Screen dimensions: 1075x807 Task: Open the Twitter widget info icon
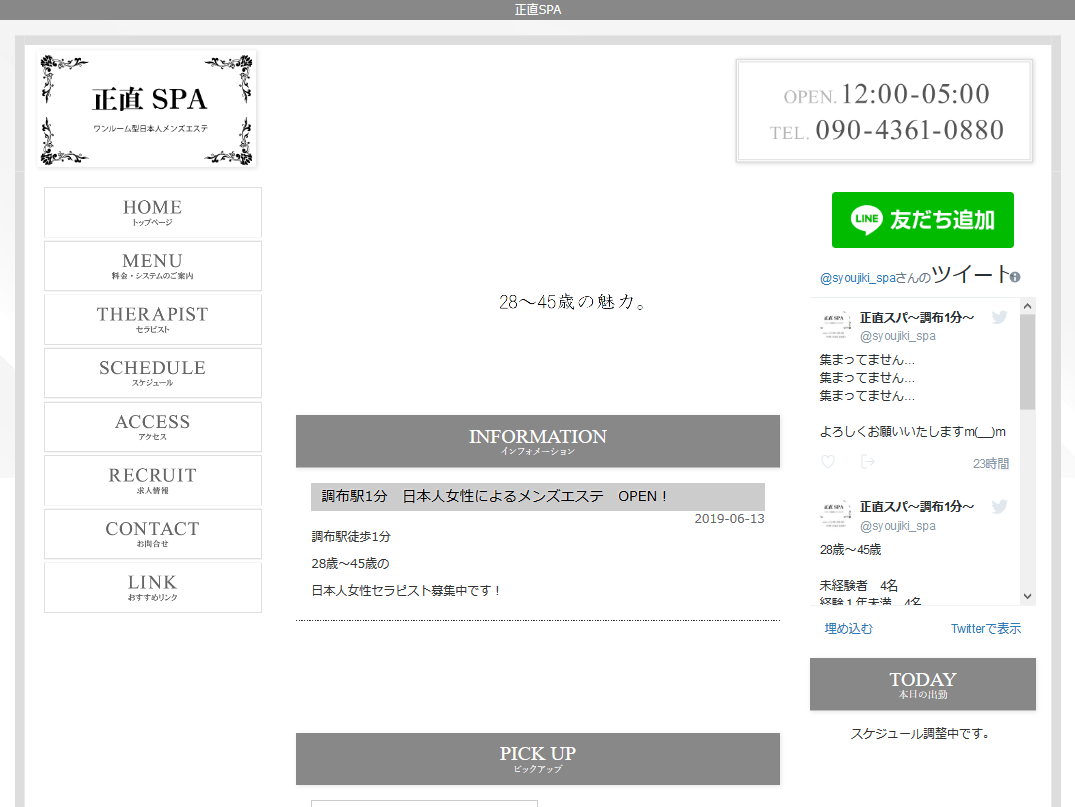pos(1015,277)
